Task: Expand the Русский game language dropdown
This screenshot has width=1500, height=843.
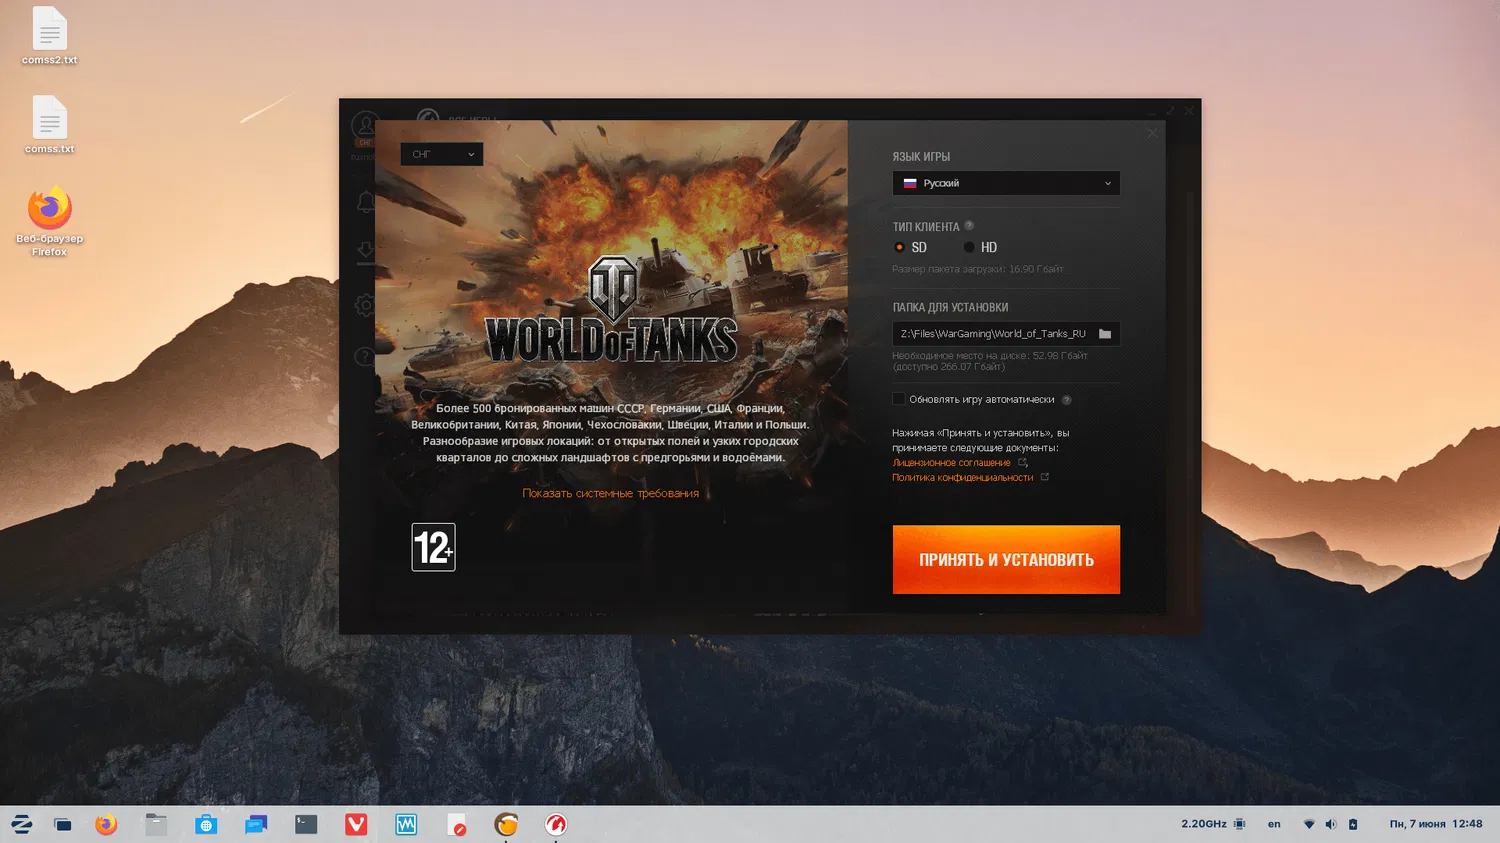Action: pos(1006,183)
